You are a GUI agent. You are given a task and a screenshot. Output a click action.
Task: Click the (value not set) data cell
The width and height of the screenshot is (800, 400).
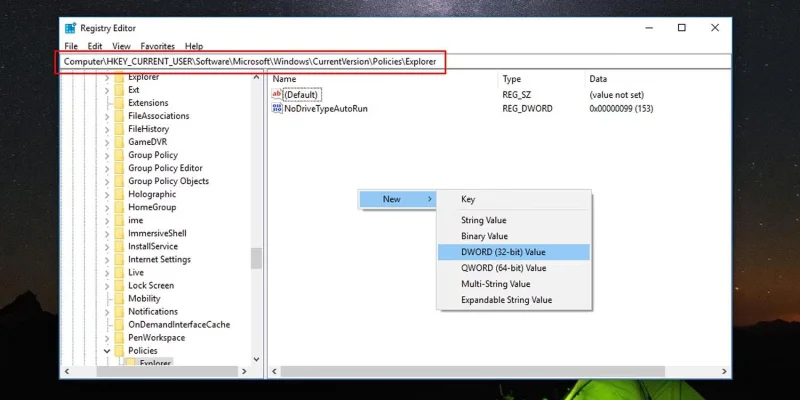[x=617, y=95]
